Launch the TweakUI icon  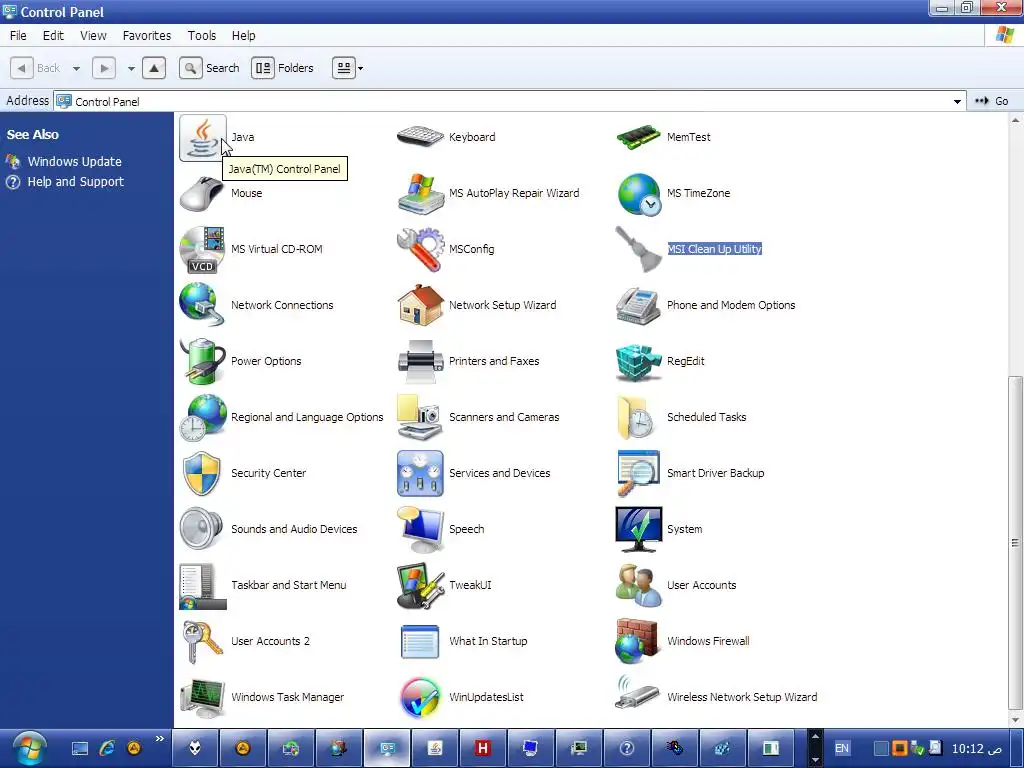(420, 585)
